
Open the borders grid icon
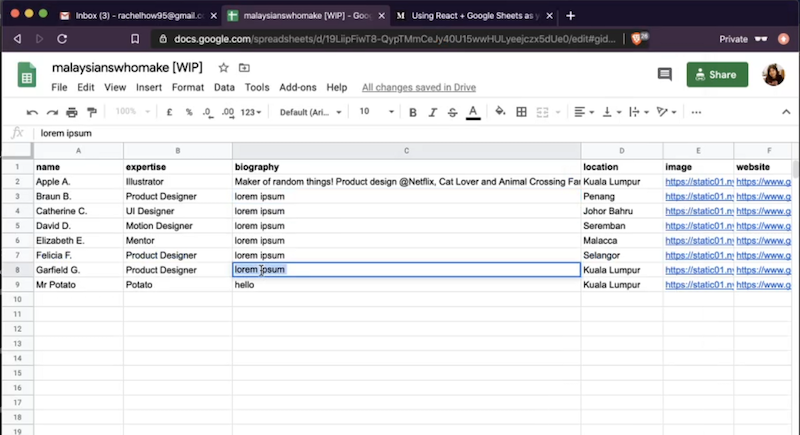521,112
